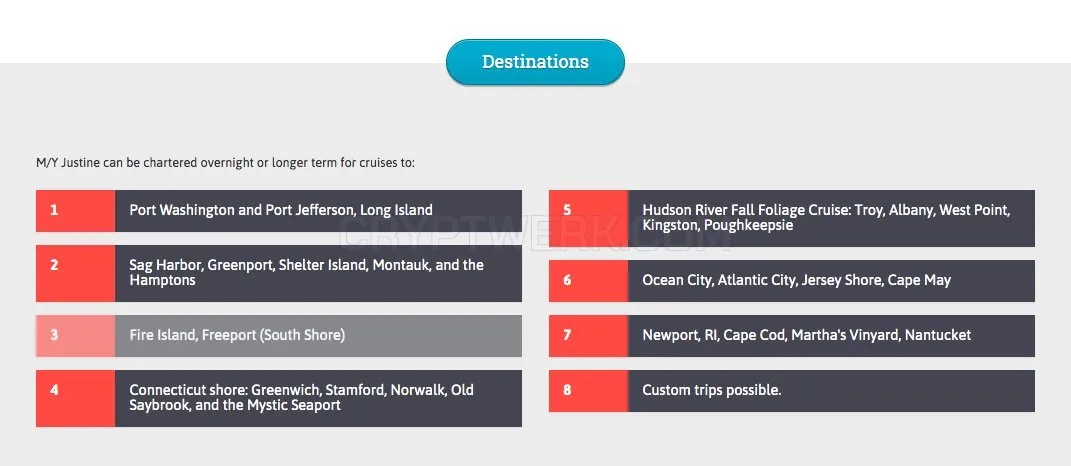This screenshot has width=1071, height=466.
Task: Click the M/Y Justine charter intro text
Action: point(225,163)
